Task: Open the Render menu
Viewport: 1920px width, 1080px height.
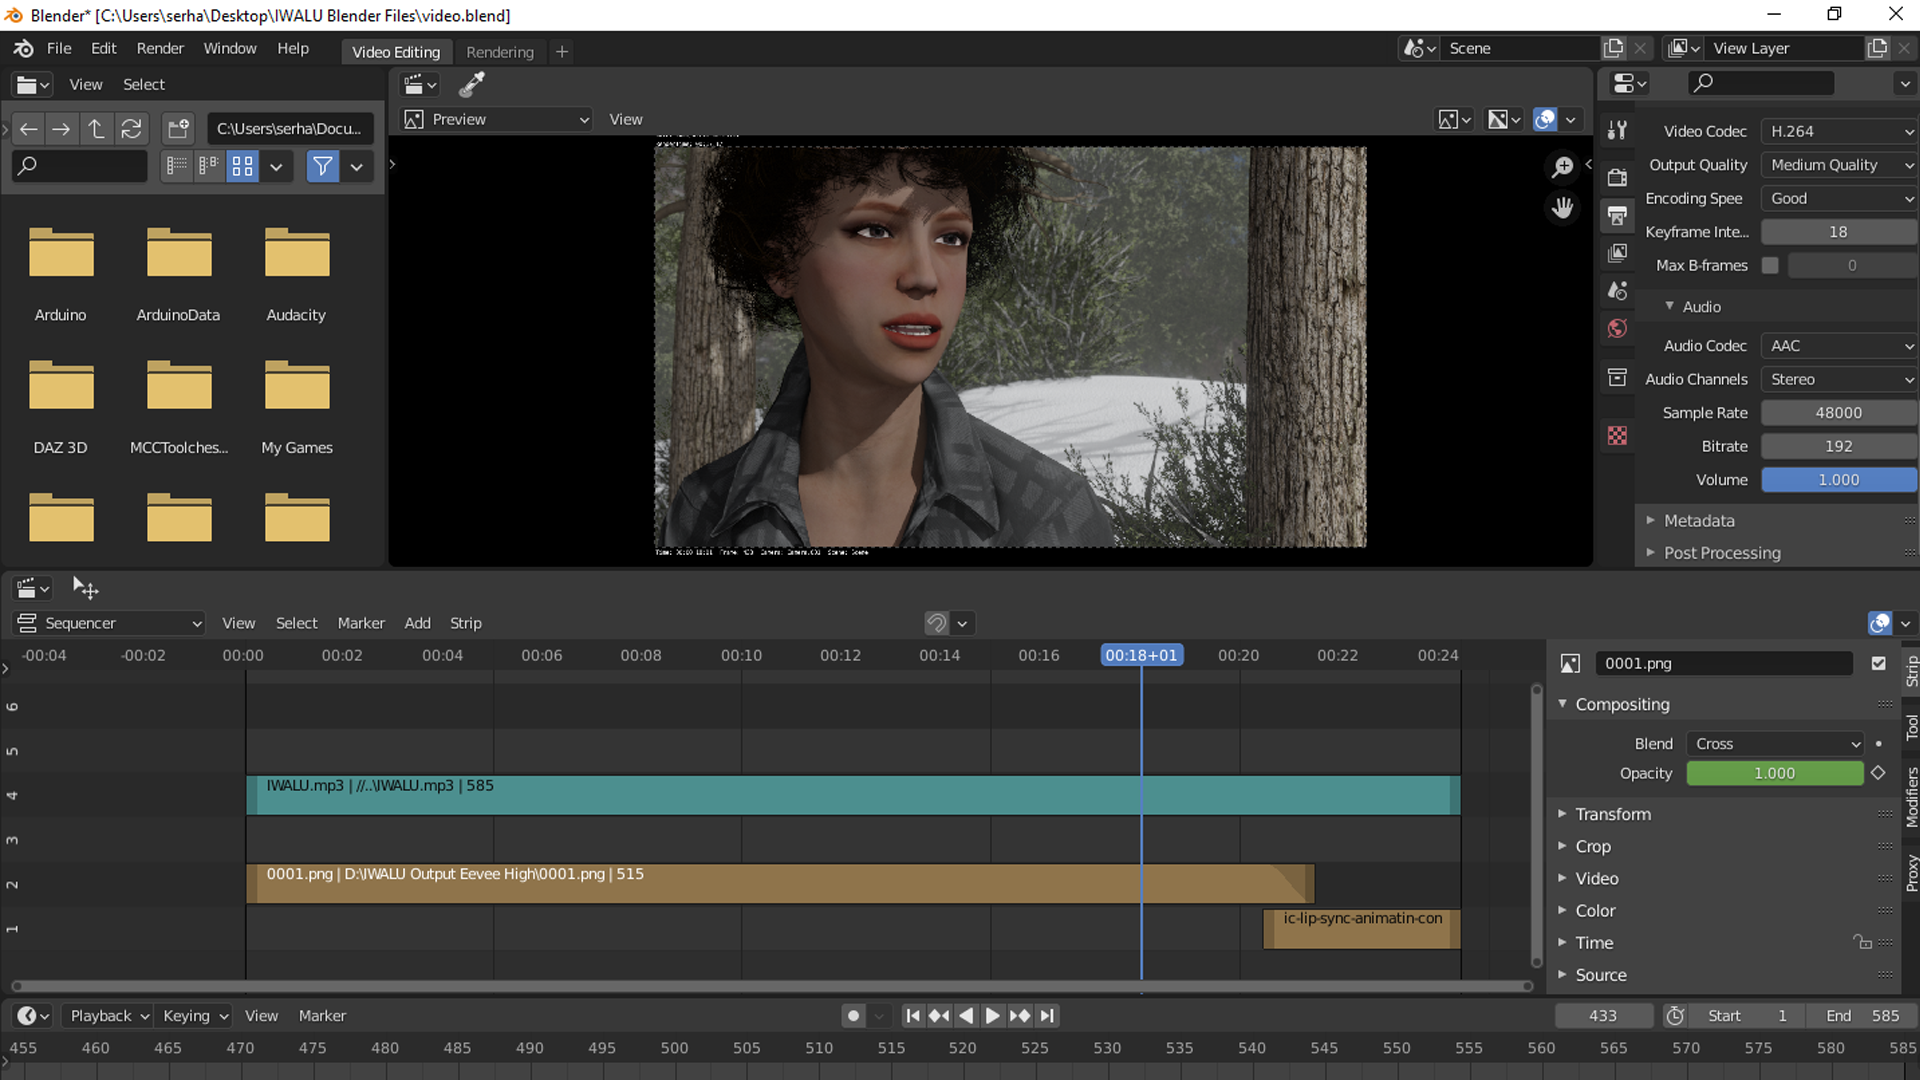Action: tap(160, 48)
